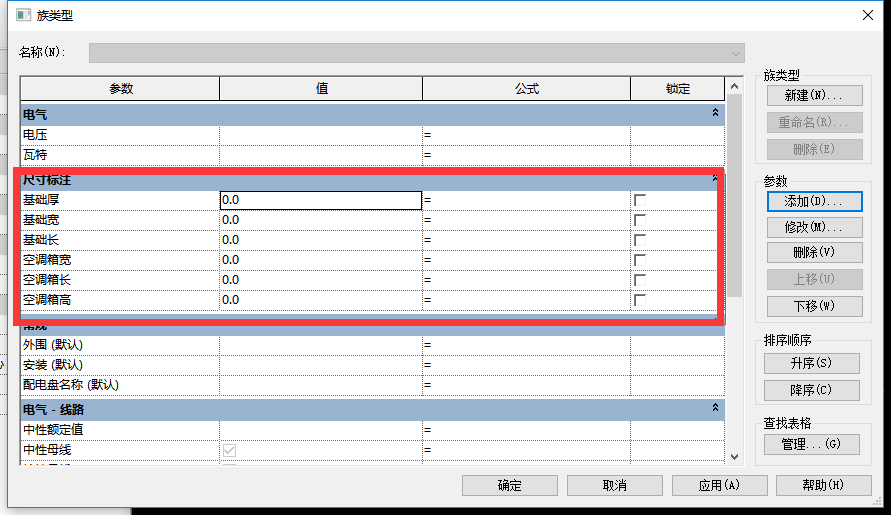Click the 锁定 column header

point(678,89)
